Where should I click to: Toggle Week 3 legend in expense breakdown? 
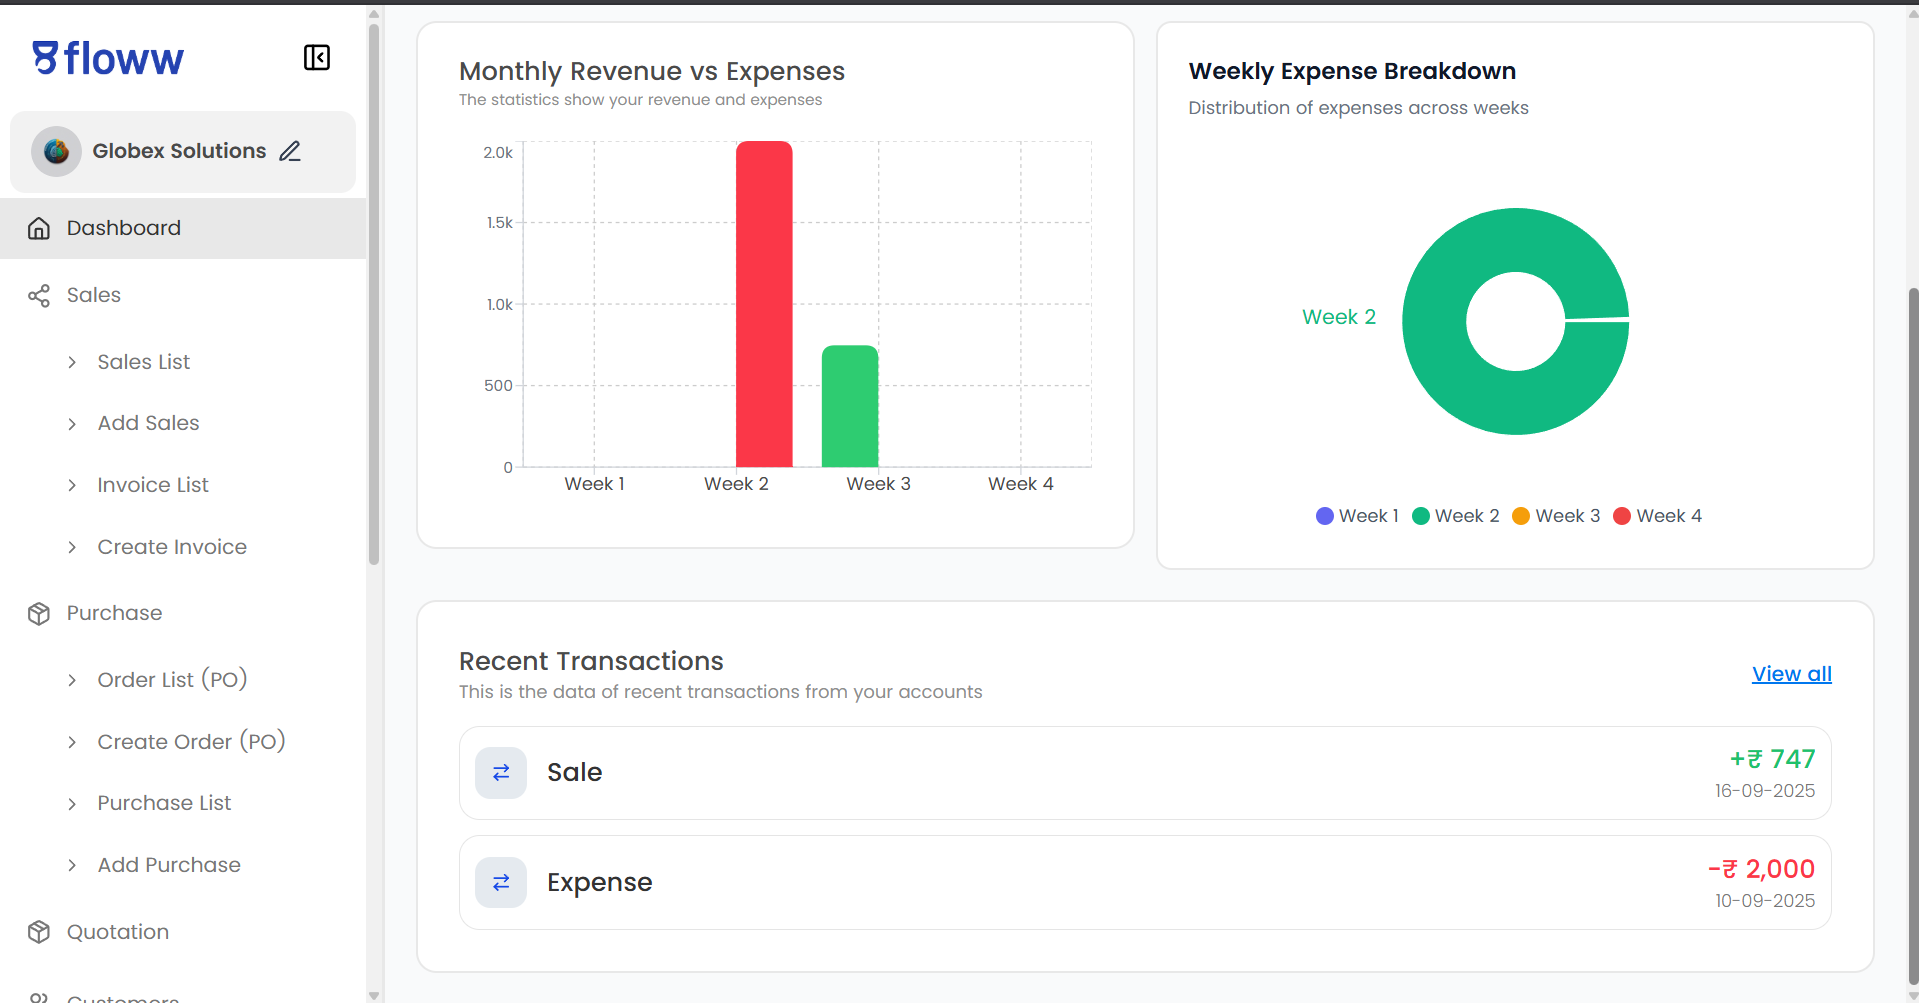pyautogui.click(x=1555, y=516)
